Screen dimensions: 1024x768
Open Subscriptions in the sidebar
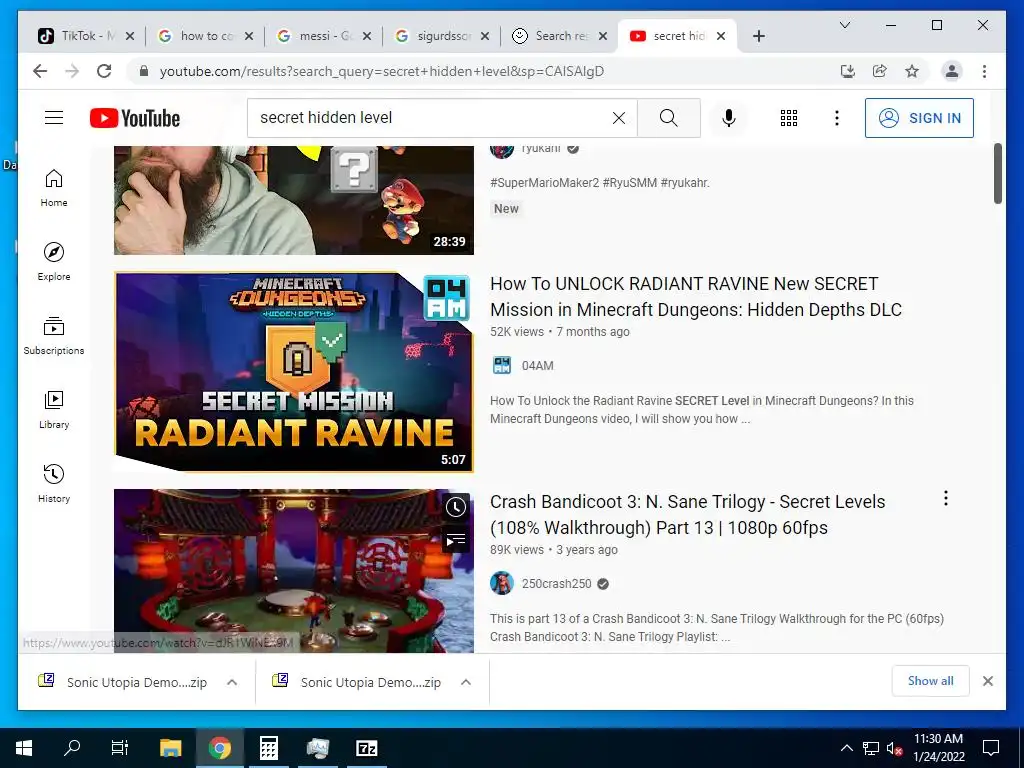click(54, 336)
